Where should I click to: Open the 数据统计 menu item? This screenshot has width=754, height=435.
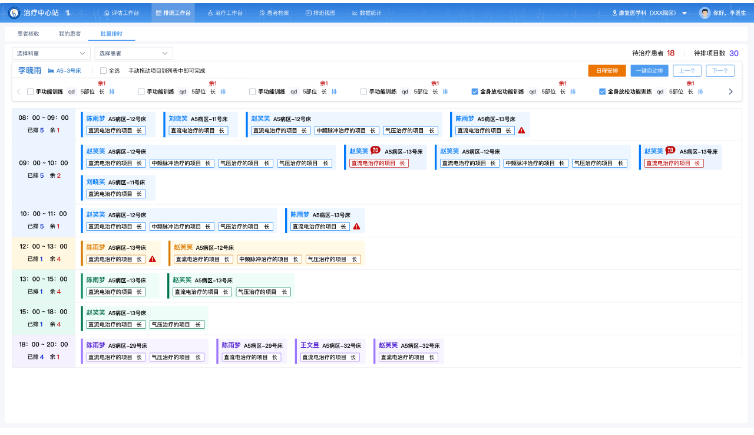[366, 13]
